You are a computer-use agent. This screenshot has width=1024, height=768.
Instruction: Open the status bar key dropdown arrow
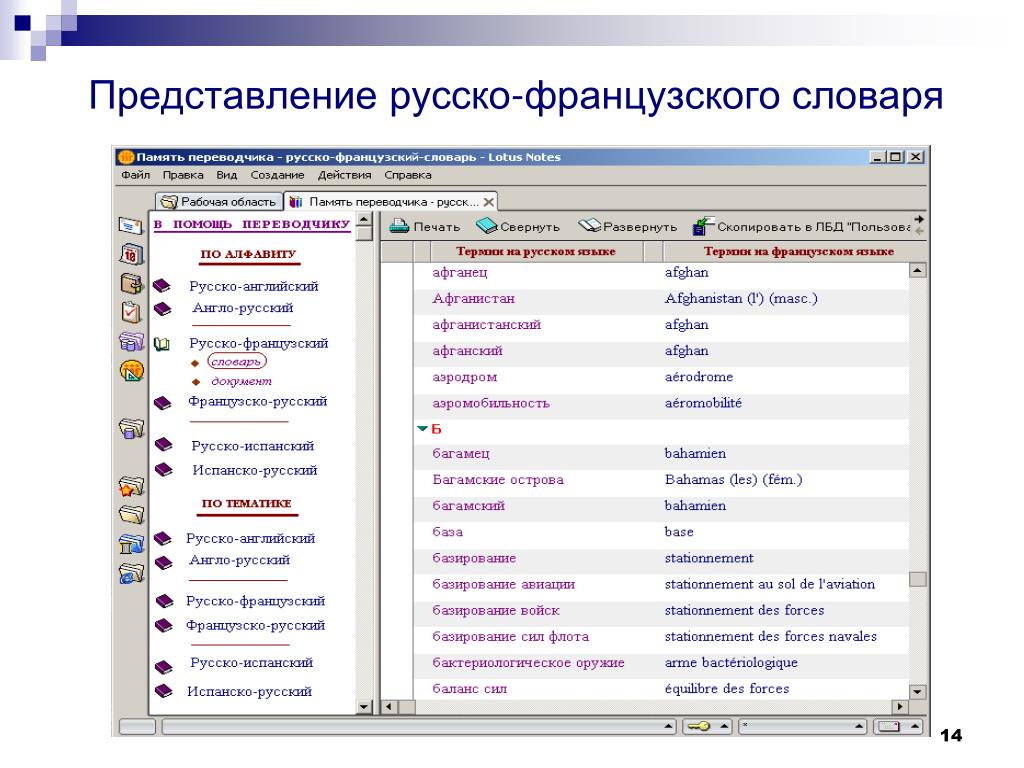pos(724,726)
